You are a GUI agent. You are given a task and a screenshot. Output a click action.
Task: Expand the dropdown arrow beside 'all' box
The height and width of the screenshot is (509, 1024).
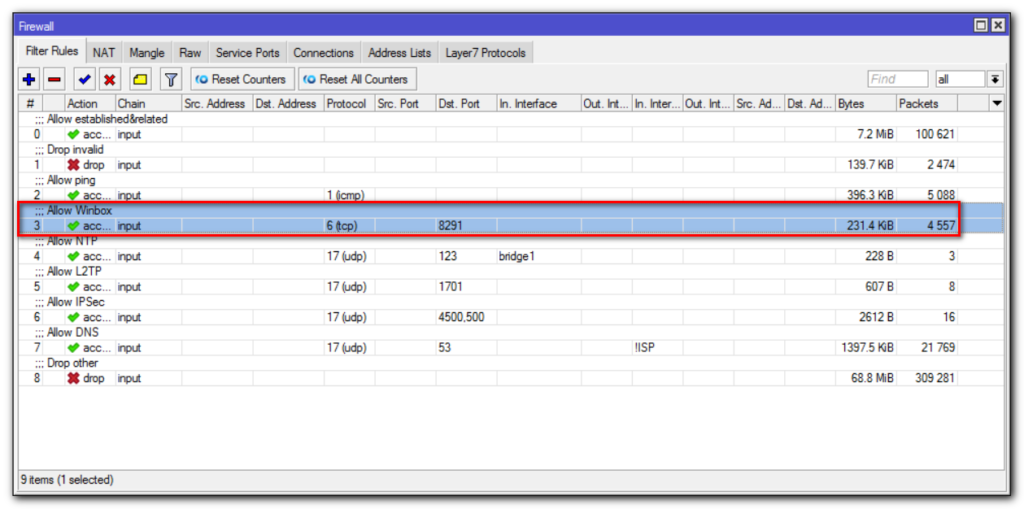click(995, 79)
